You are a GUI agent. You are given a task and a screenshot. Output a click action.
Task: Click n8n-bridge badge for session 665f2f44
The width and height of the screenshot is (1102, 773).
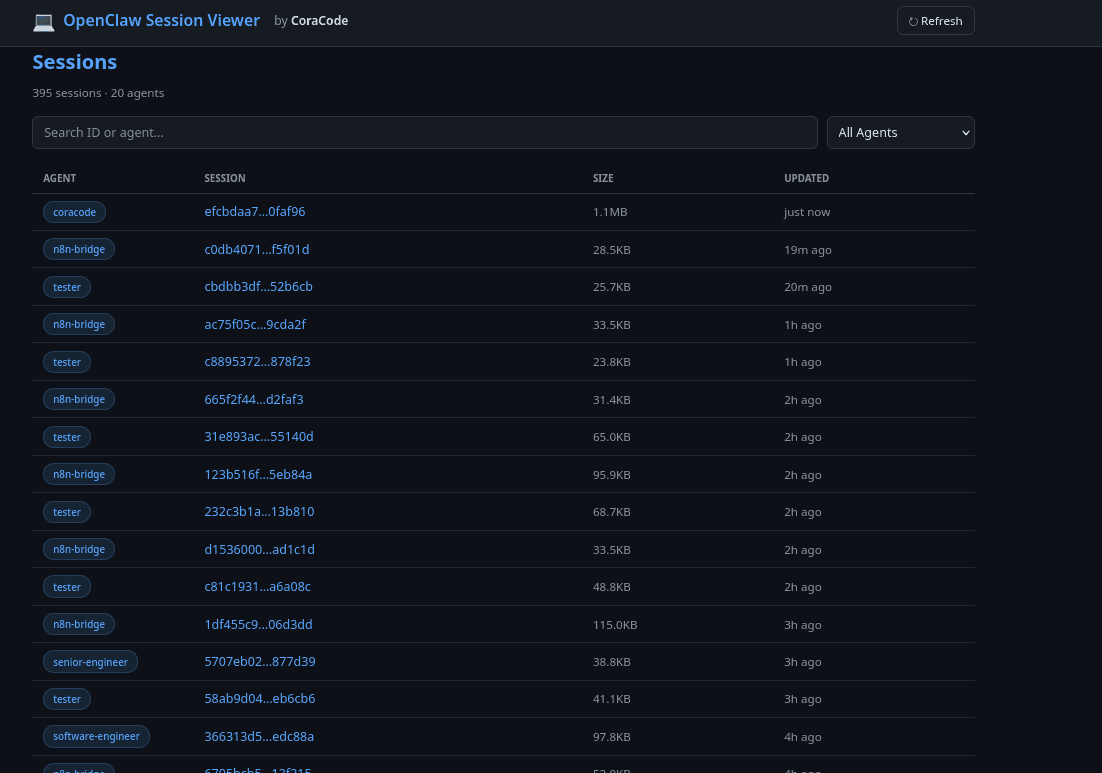click(x=79, y=399)
